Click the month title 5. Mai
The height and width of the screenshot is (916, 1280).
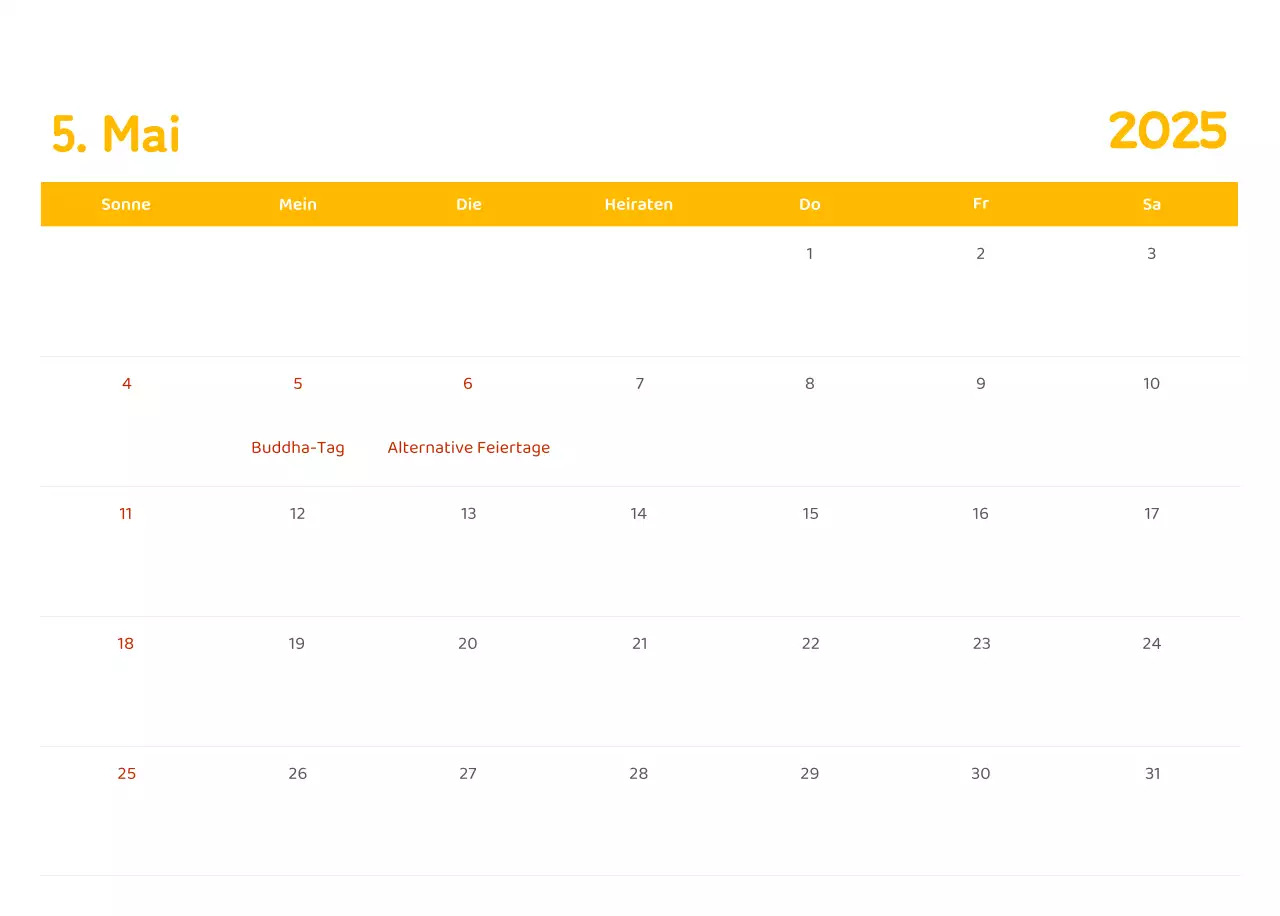click(115, 133)
